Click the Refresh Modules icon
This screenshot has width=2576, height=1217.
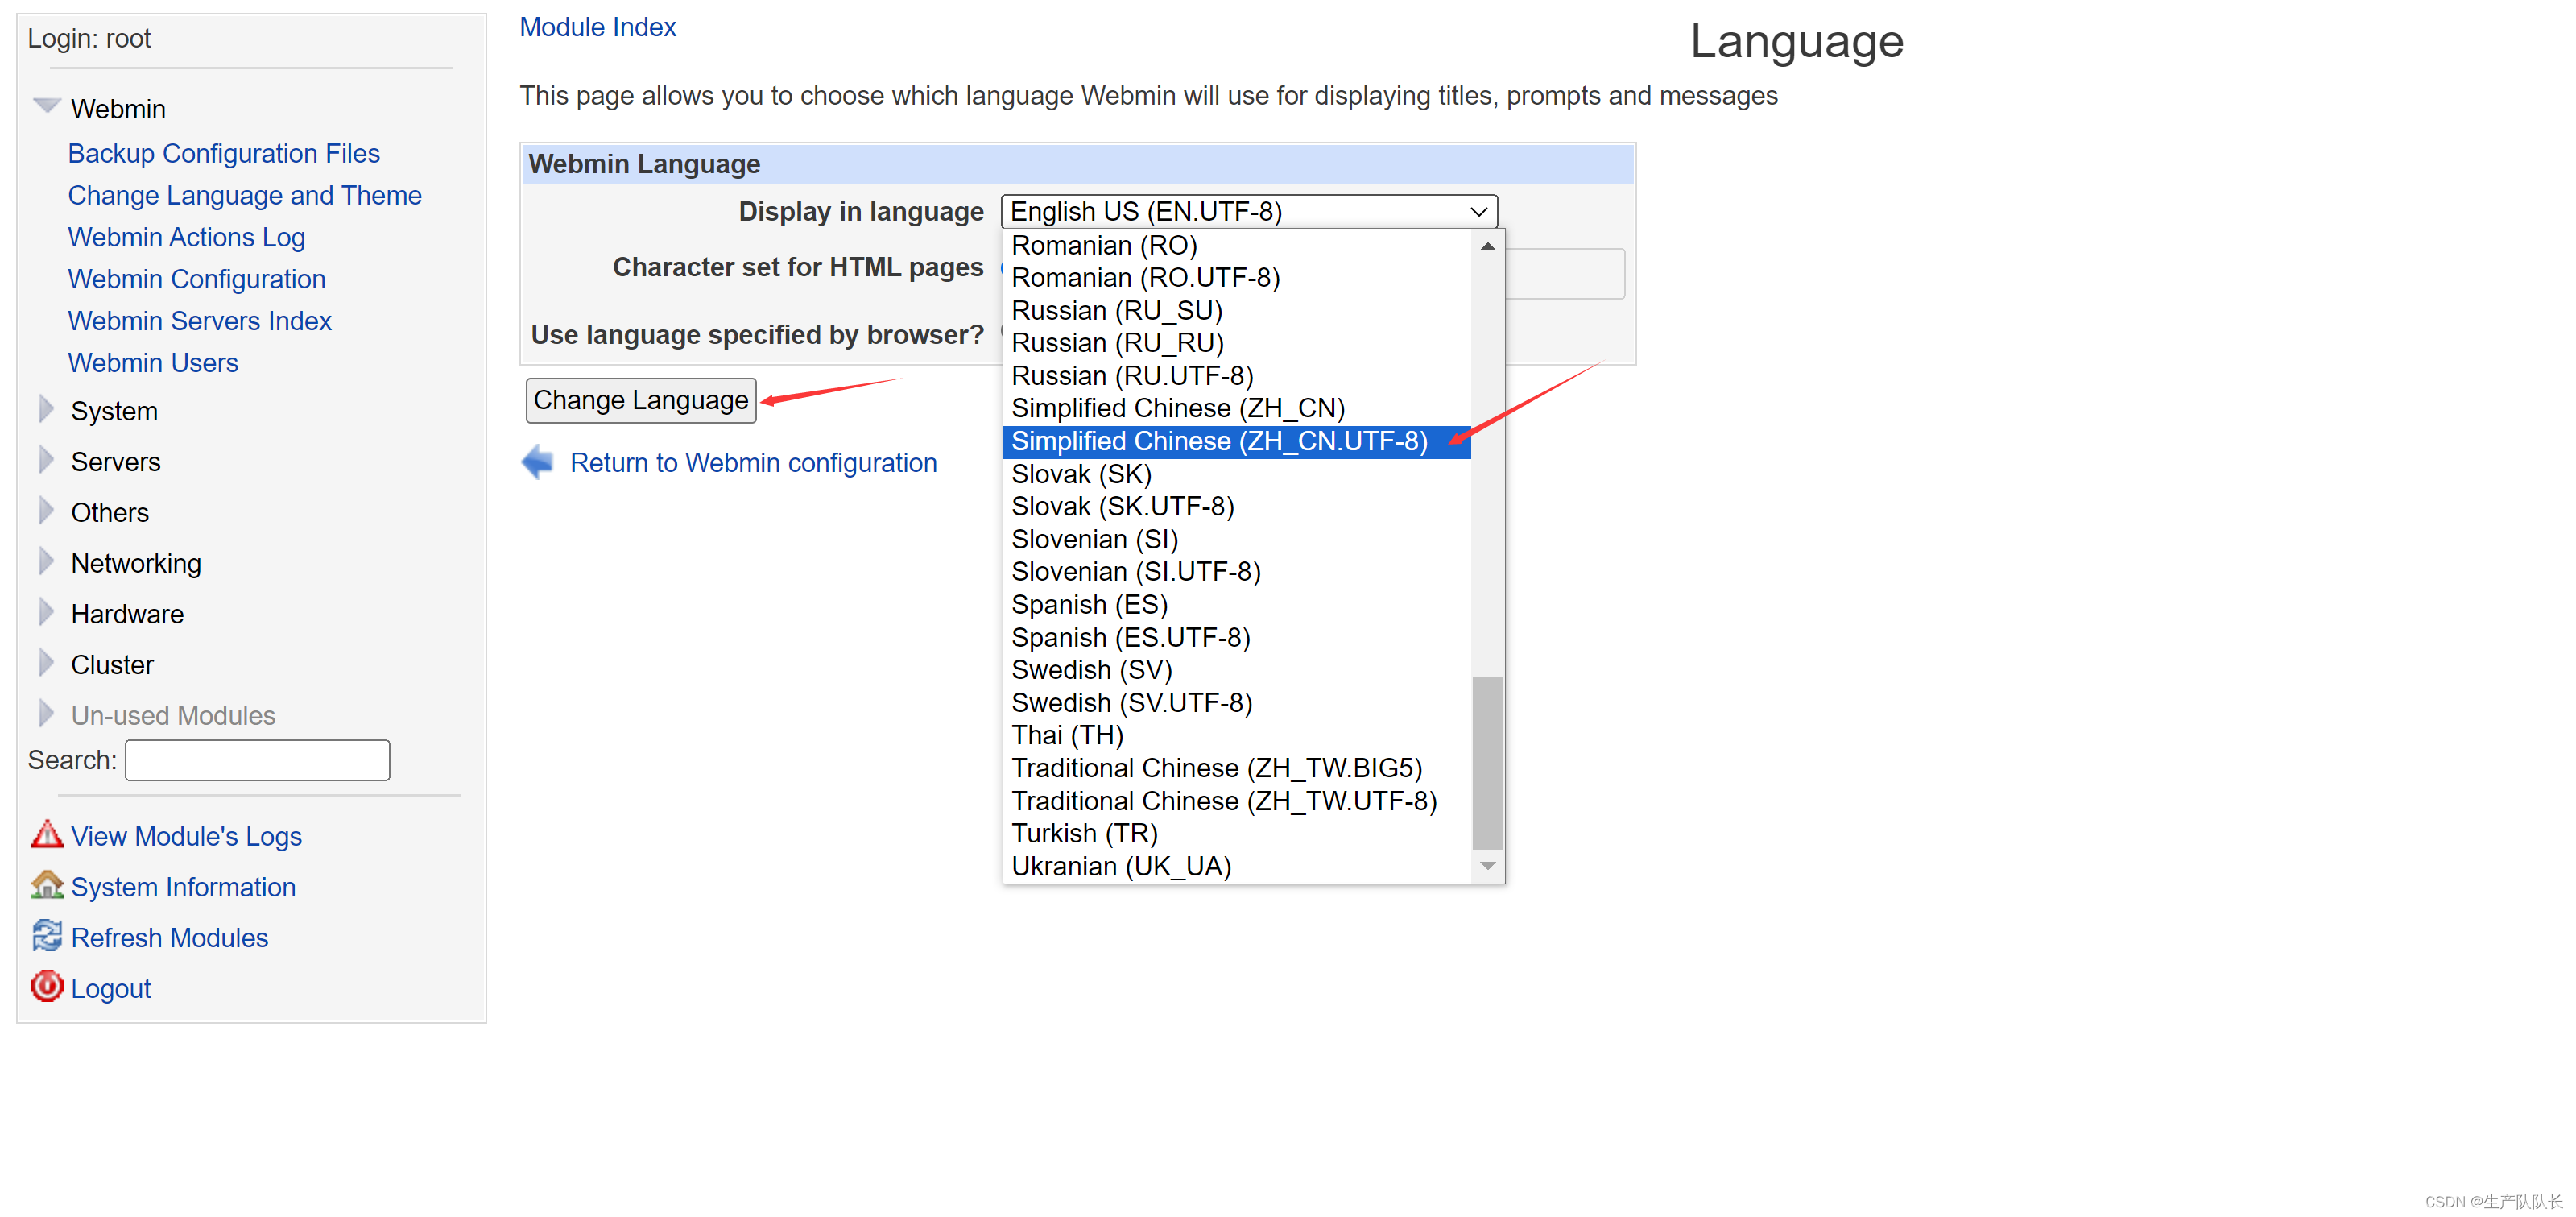coord(46,937)
